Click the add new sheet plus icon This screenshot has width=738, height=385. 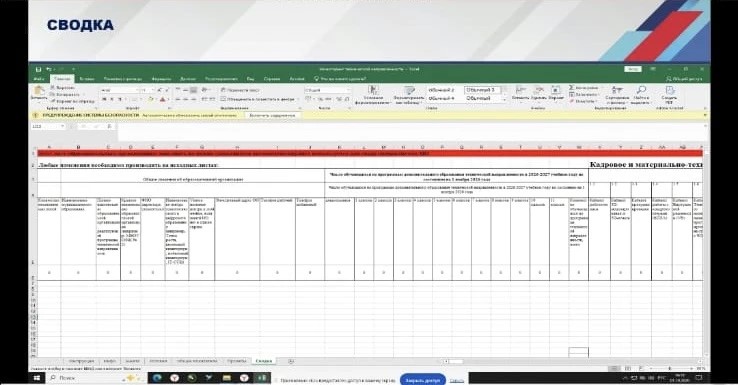tap(291, 361)
